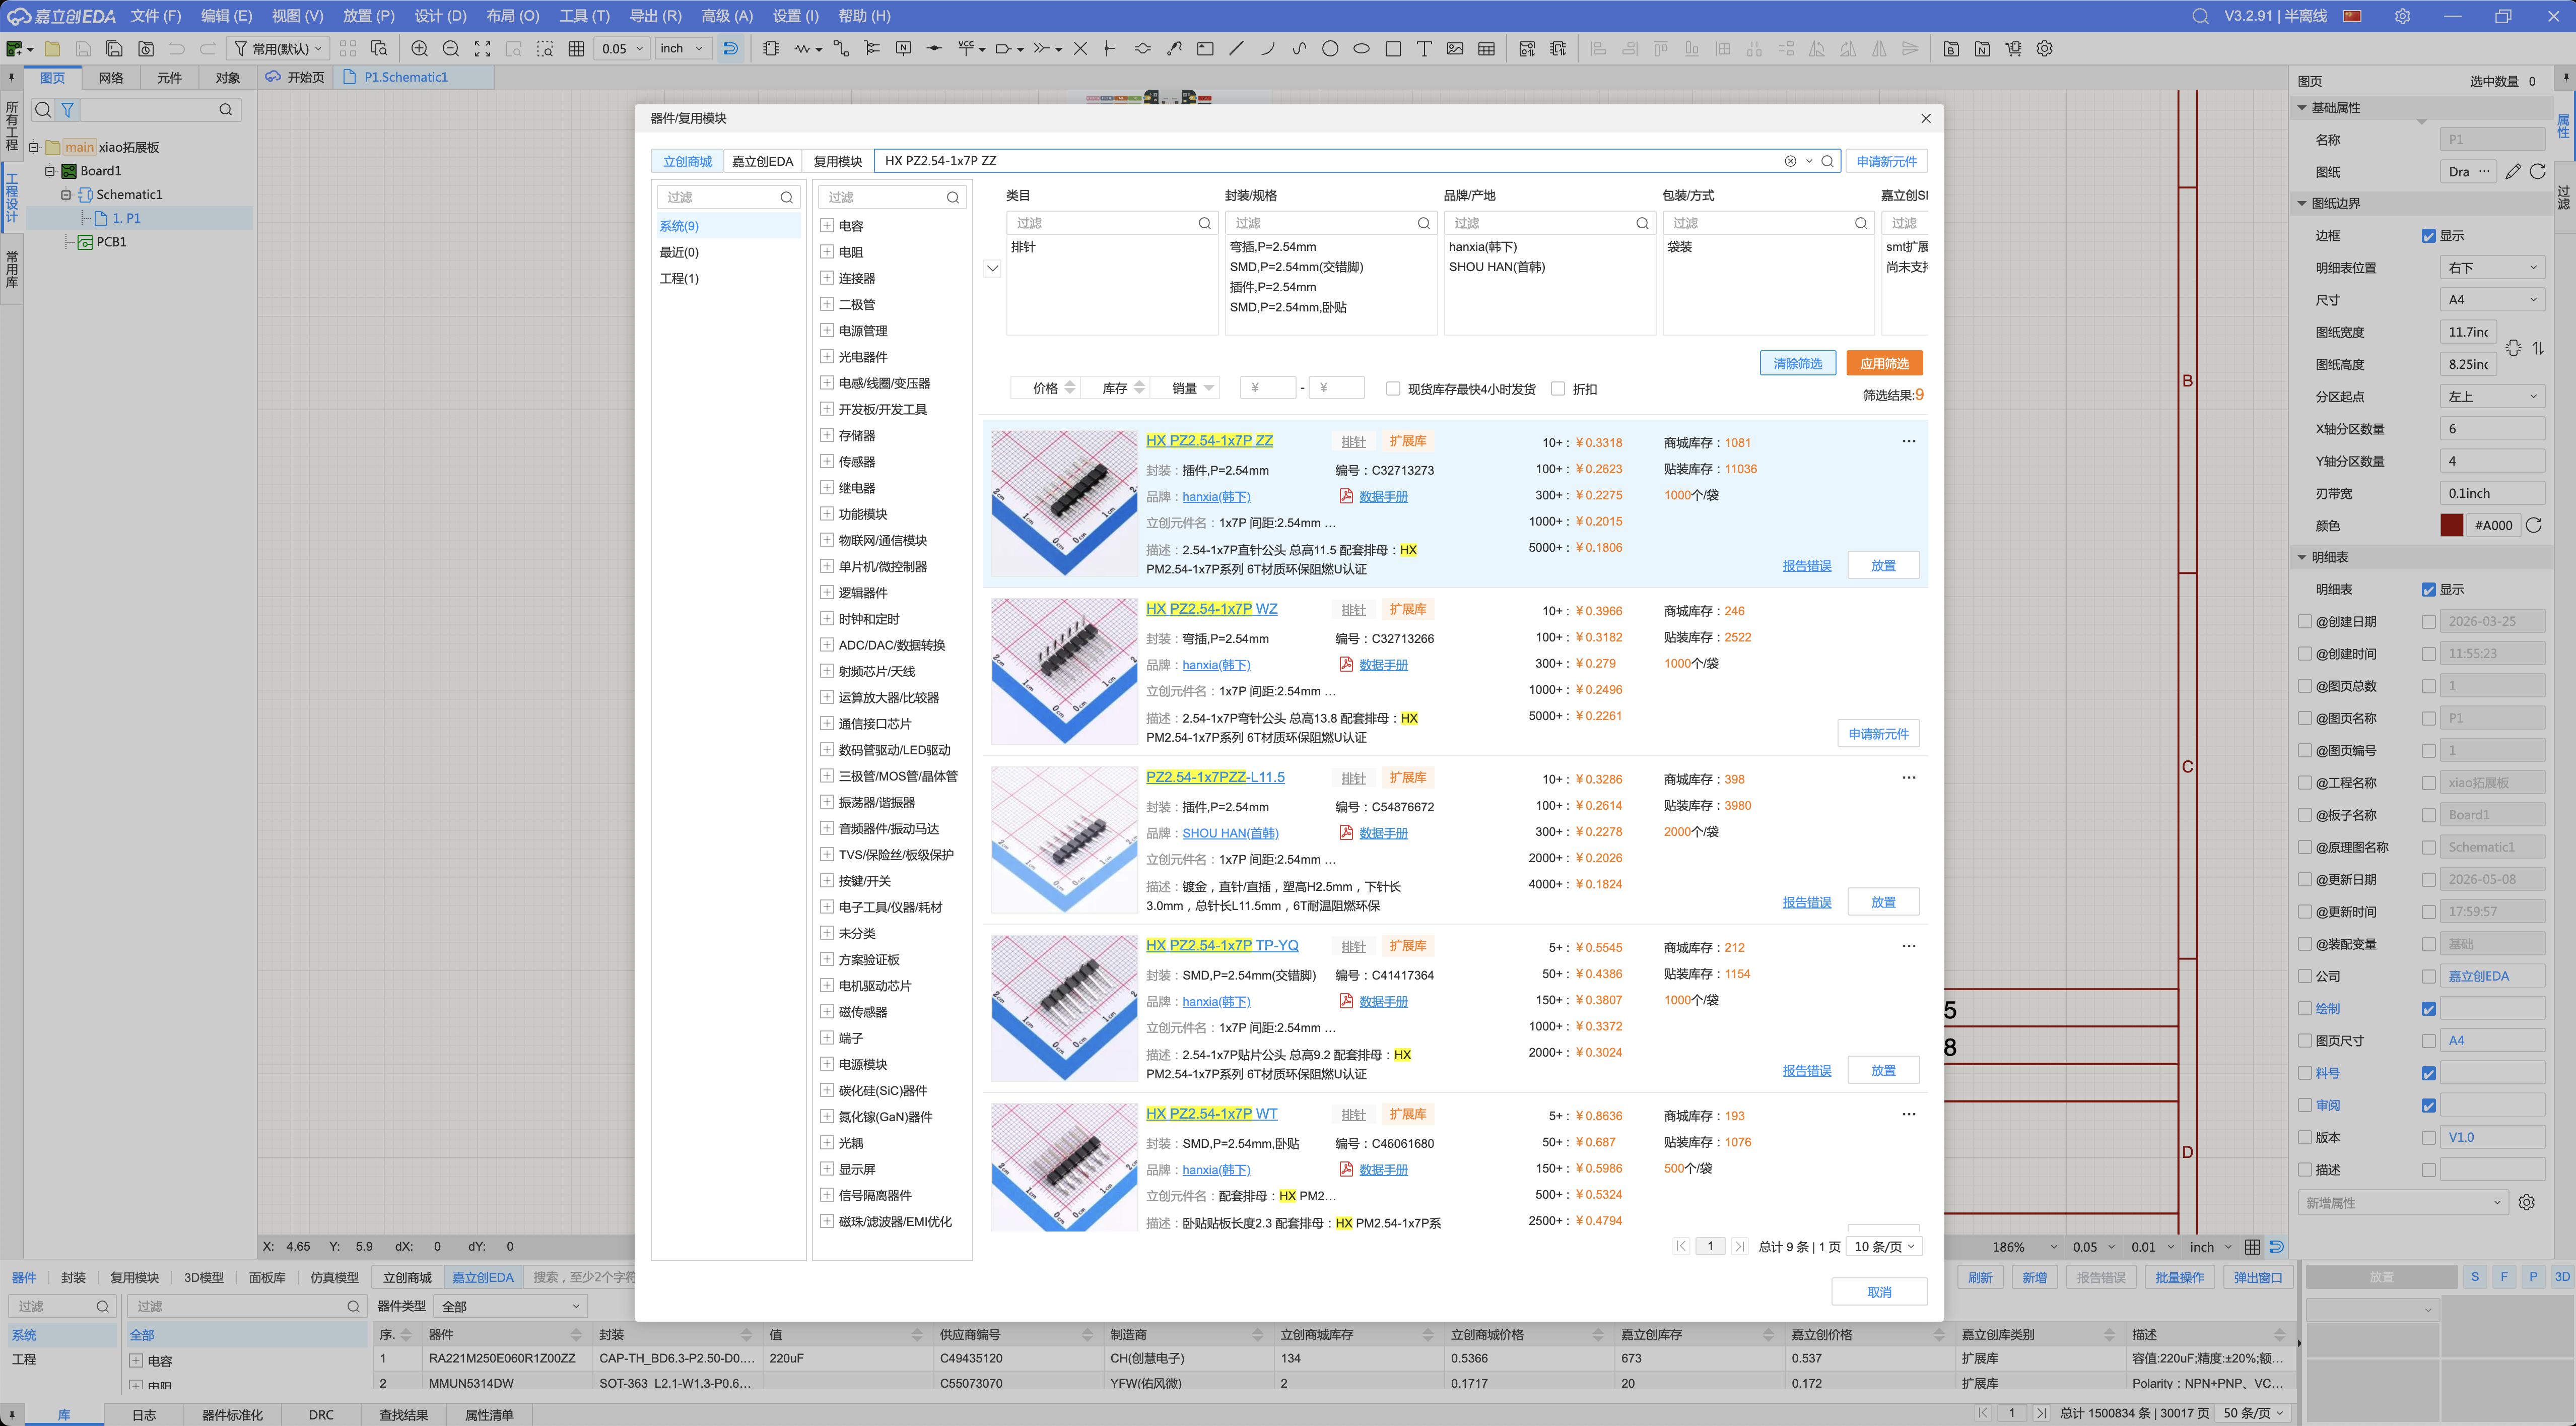Click the open folder toolbar icon

(52, 48)
